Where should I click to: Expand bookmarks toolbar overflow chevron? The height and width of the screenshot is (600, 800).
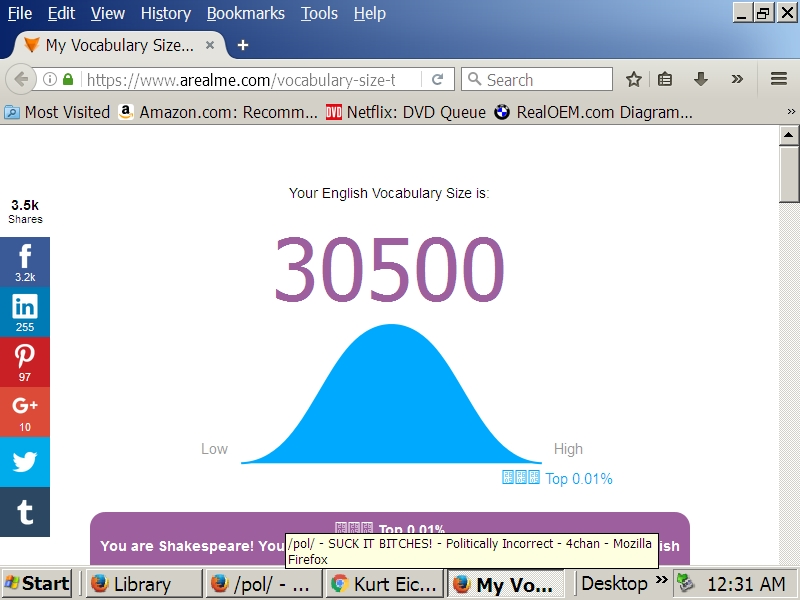(x=791, y=112)
